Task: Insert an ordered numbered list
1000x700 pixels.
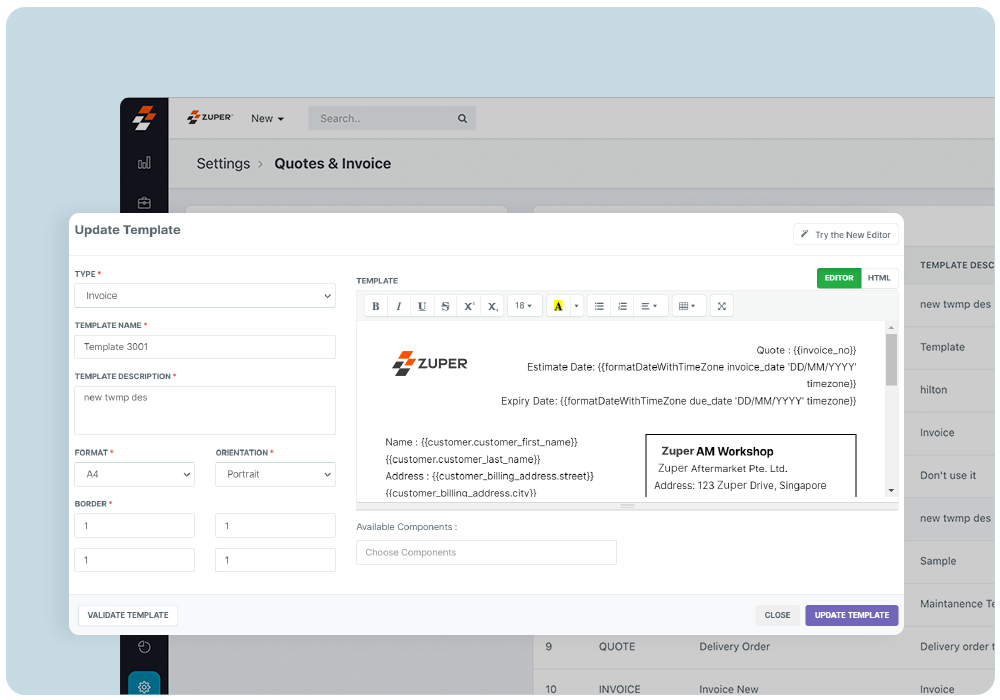Action: pos(622,306)
